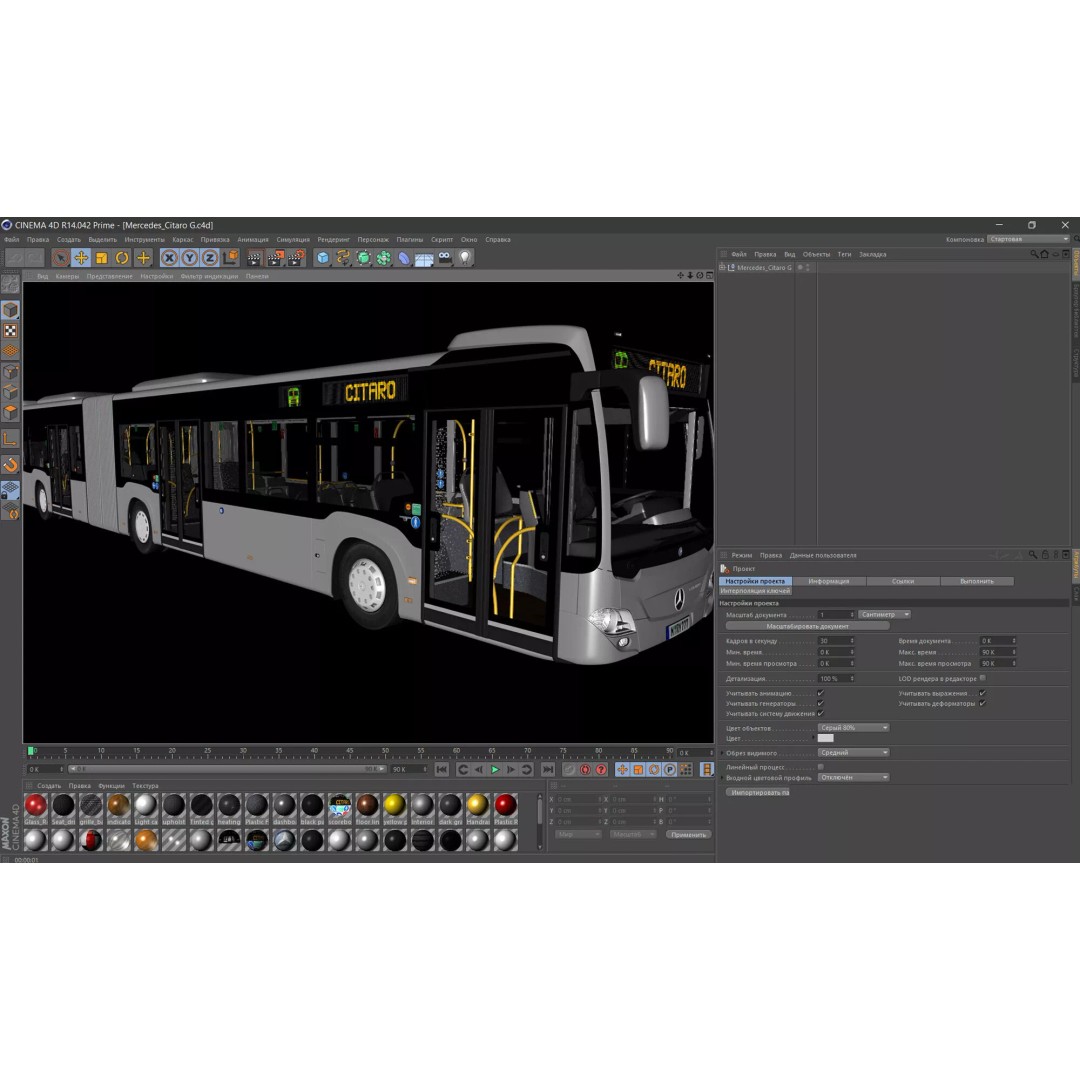This screenshot has height=1080, width=1080.
Task: Click the coordinate system cube icon
Action: (x=230, y=258)
